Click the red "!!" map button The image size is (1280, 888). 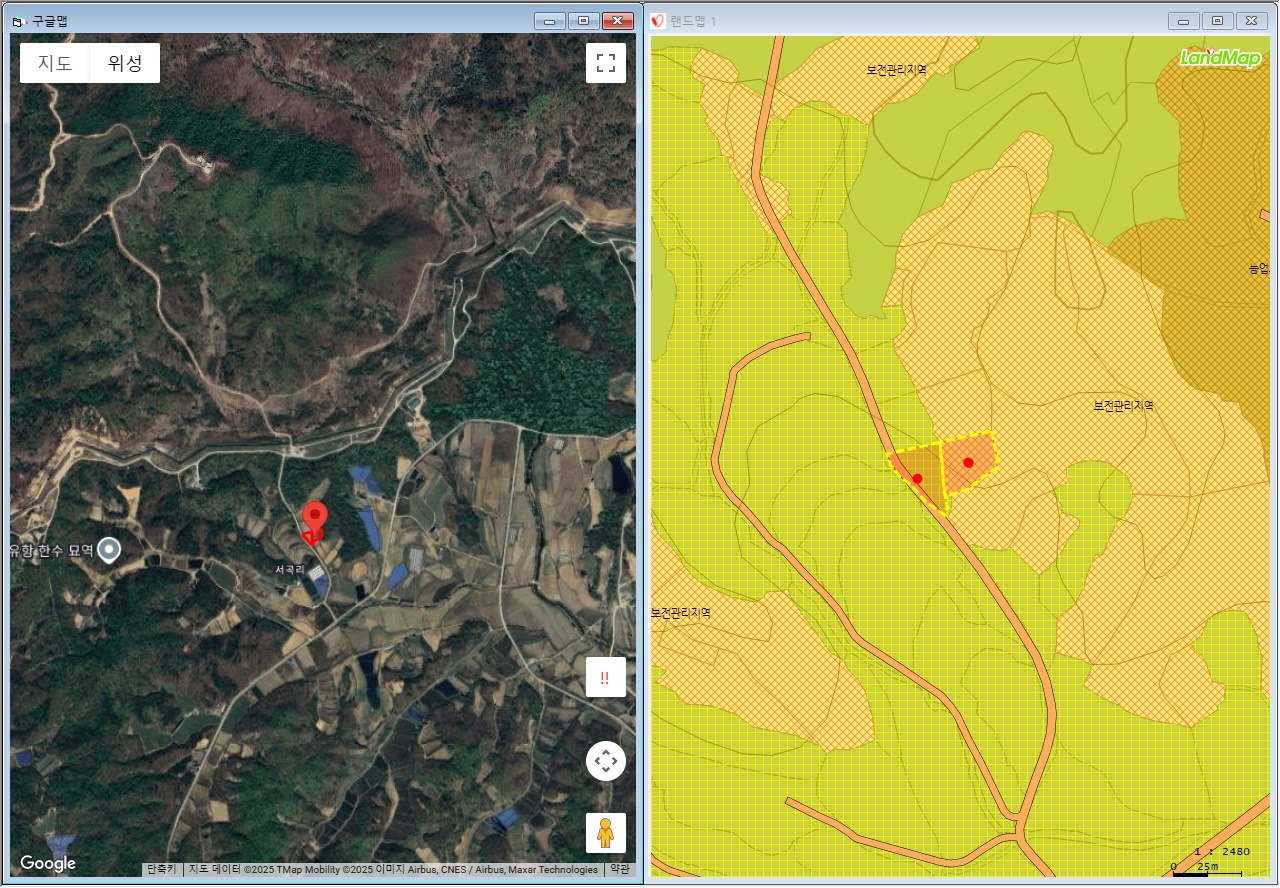pos(605,677)
